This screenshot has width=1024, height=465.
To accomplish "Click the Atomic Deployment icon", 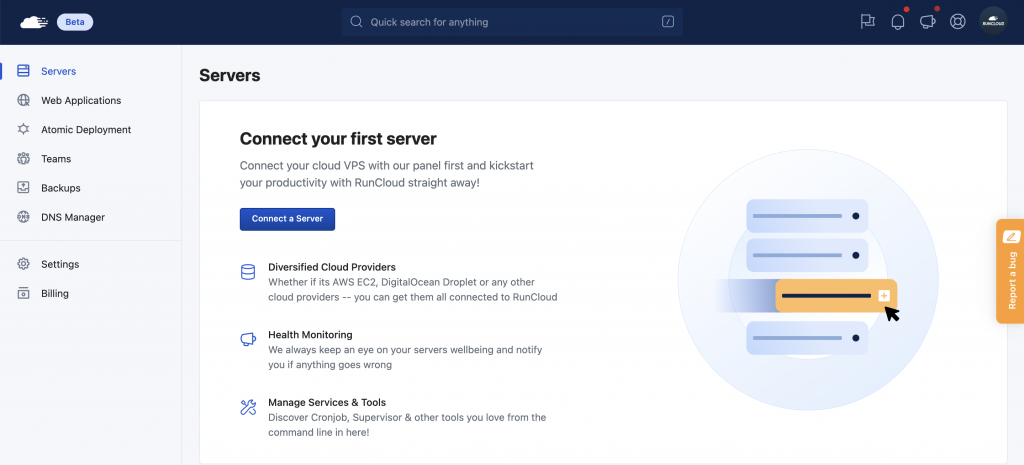I will [24, 129].
